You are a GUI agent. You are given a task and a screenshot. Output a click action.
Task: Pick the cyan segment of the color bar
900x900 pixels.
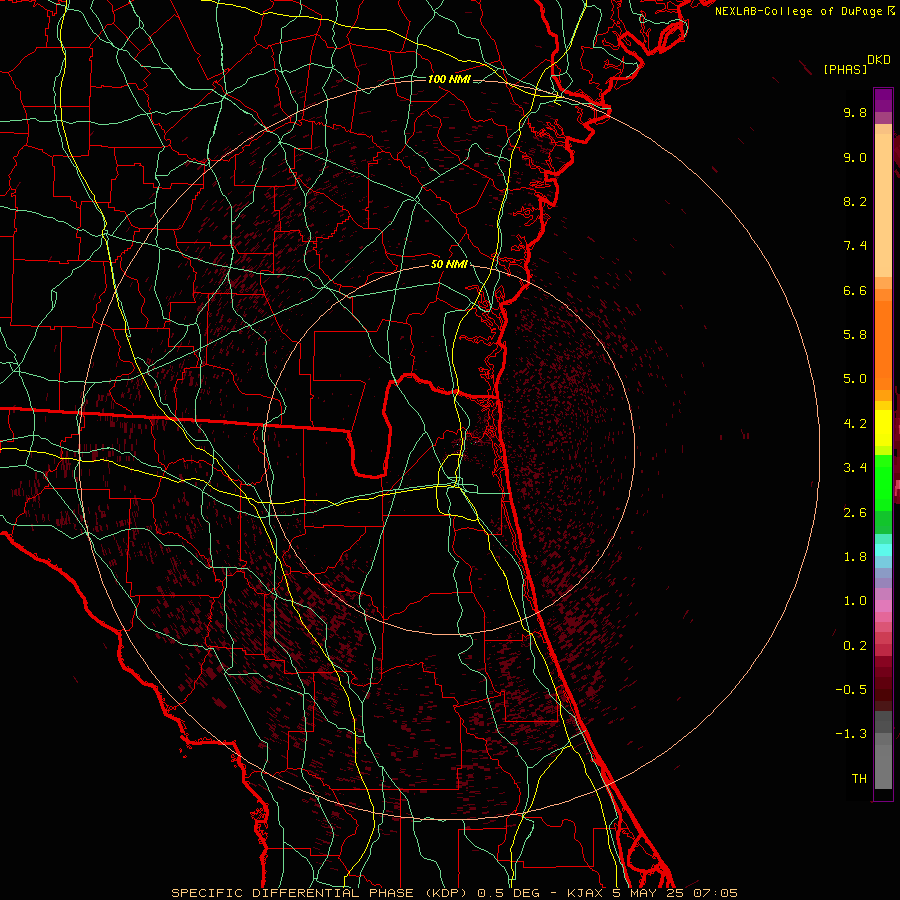(x=883, y=550)
